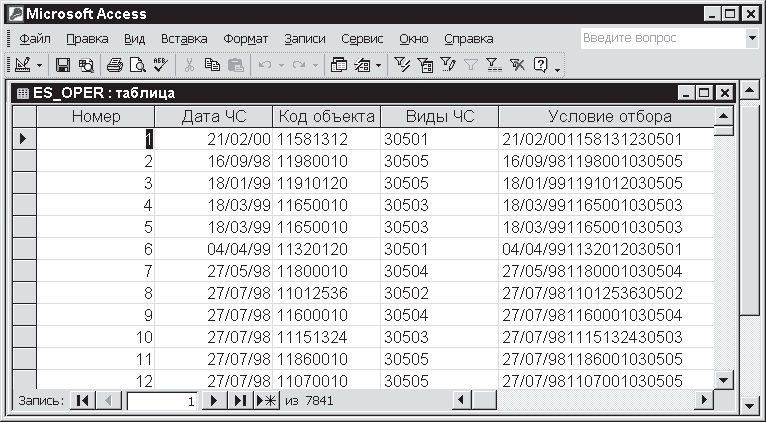Click the Copy icon in the toolbar
This screenshot has width=766, height=422.
[212, 65]
